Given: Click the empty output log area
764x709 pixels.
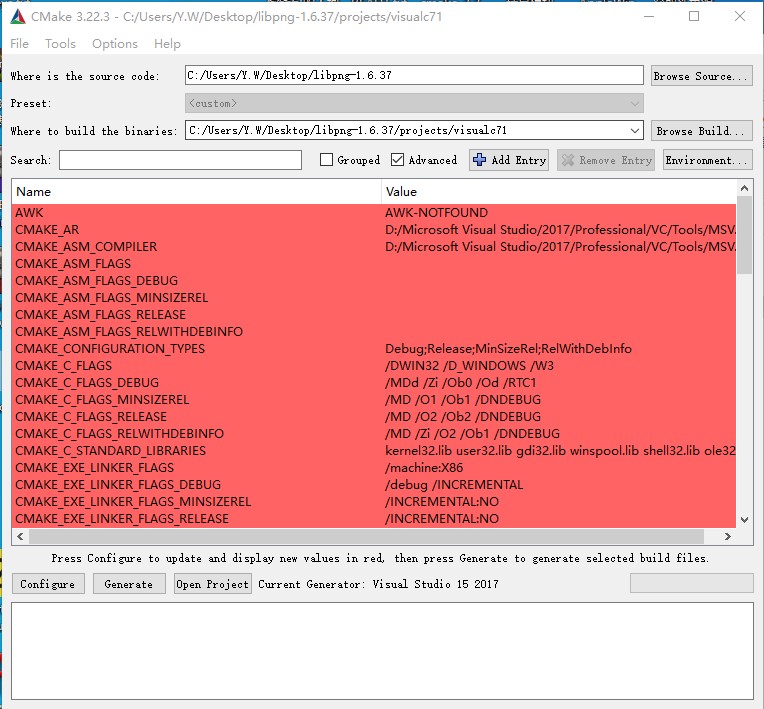Looking at the screenshot, I should point(382,651).
